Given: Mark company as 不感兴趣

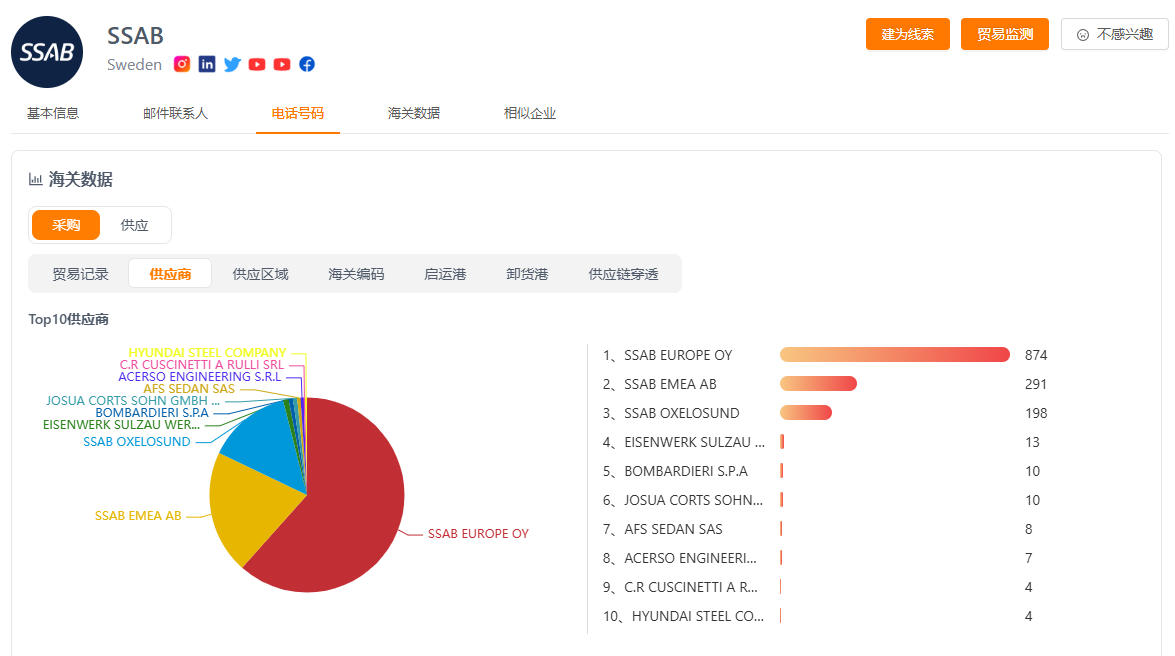Looking at the screenshot, I should pos(1114,34).
